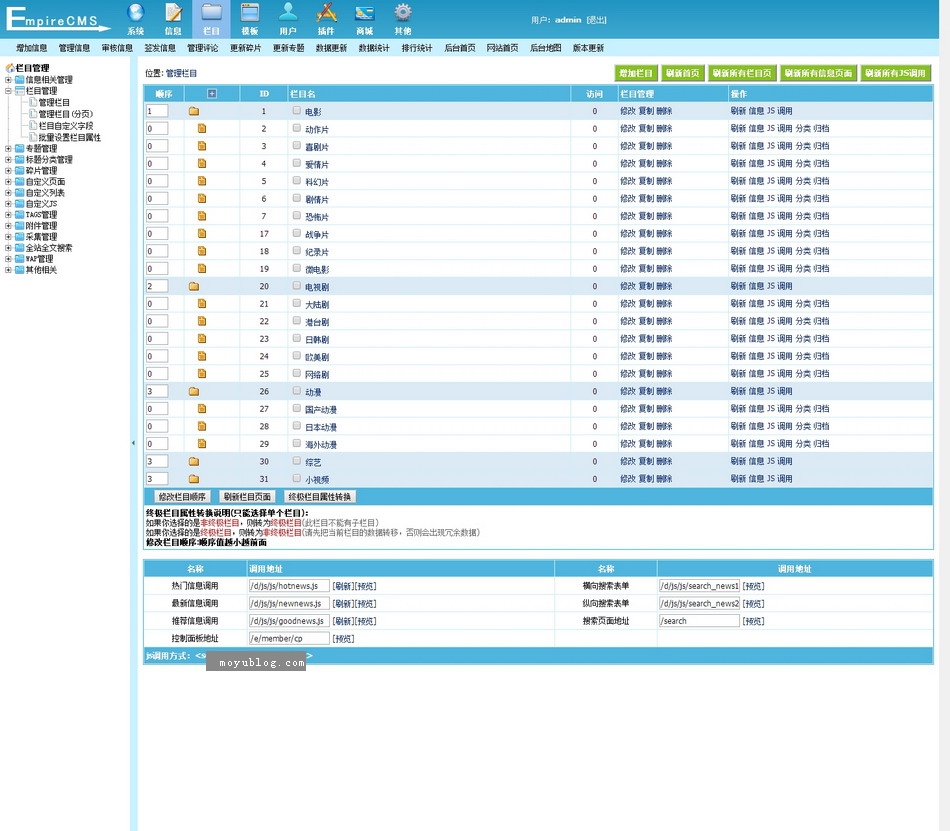The width and height of the screenshot is (950, 831).
Task: Click the 刷新所有信息页面 button
Action: click(818, 73)
